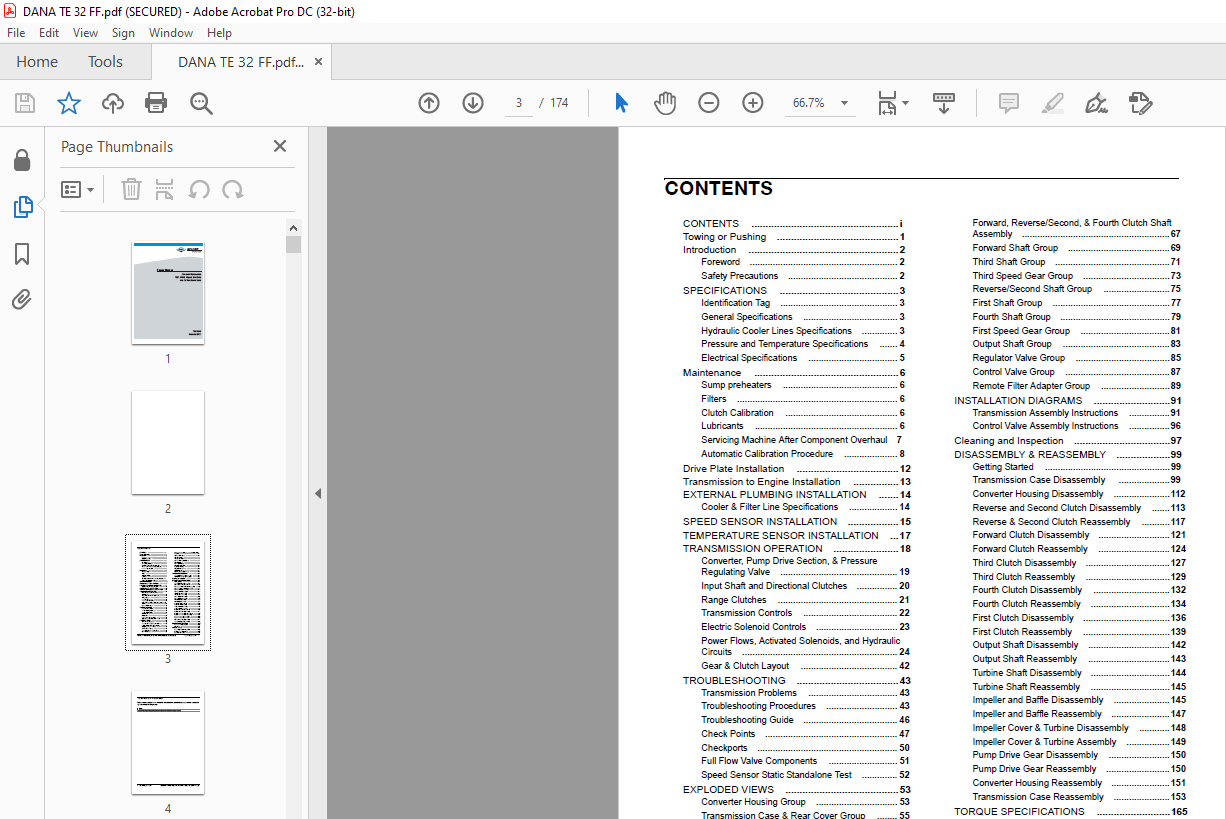Add a sticky note comment
The height and width of the screenshot is (819, 1226).
(1009, 103)
